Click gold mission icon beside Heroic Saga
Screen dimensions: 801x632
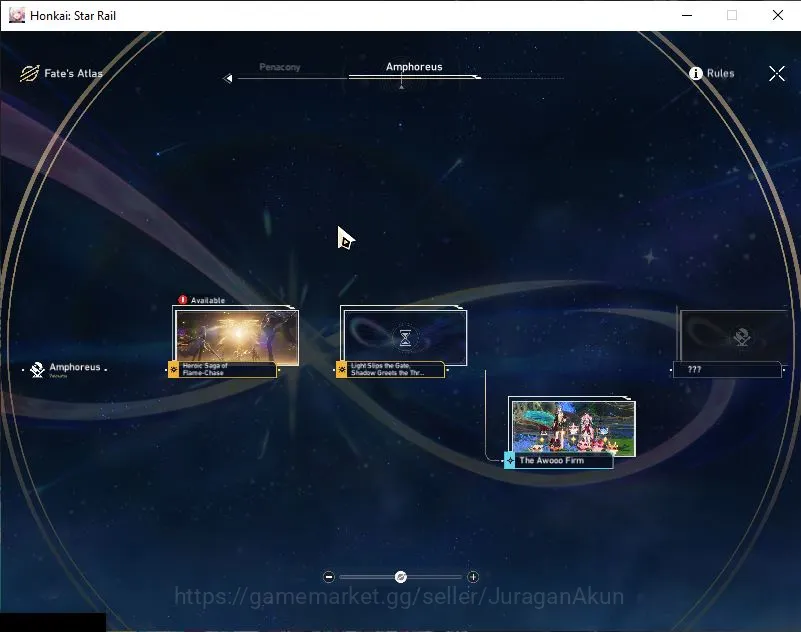click(x=173, y=369)
